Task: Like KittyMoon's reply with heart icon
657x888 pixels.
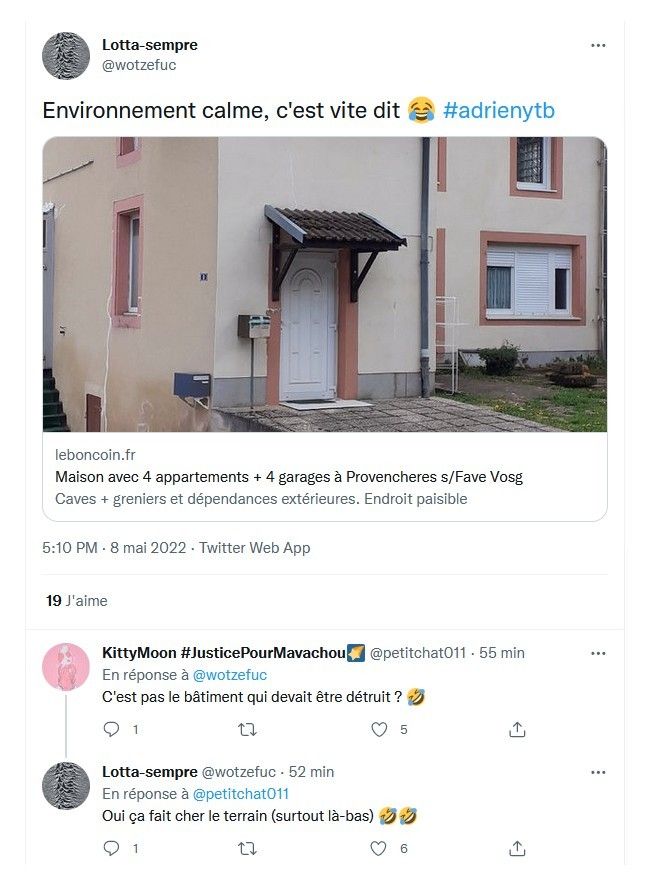Action: [x=379, y=729]
